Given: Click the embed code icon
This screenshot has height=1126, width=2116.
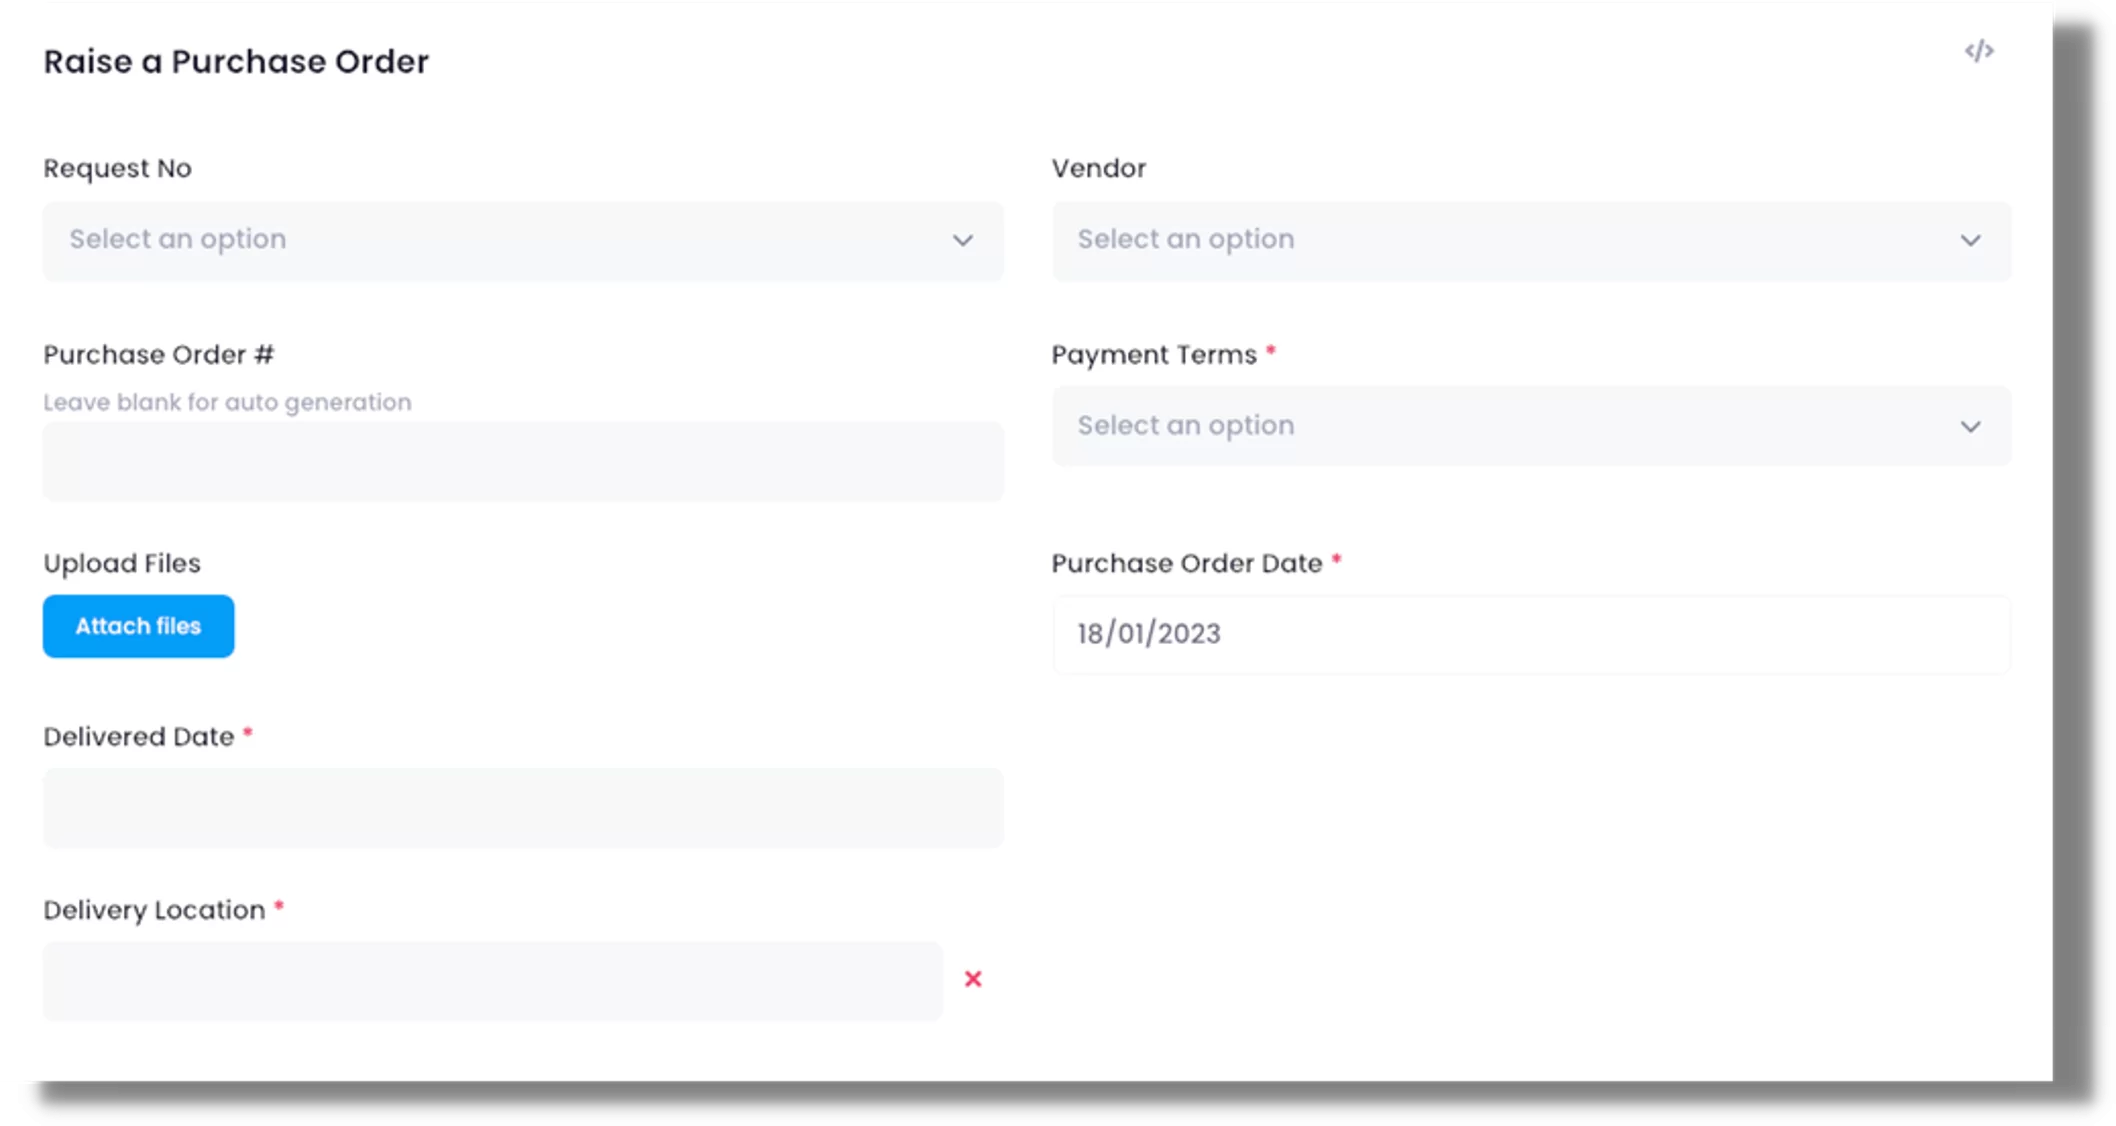Looking at the screenshot, I should tap(1979, 51).
